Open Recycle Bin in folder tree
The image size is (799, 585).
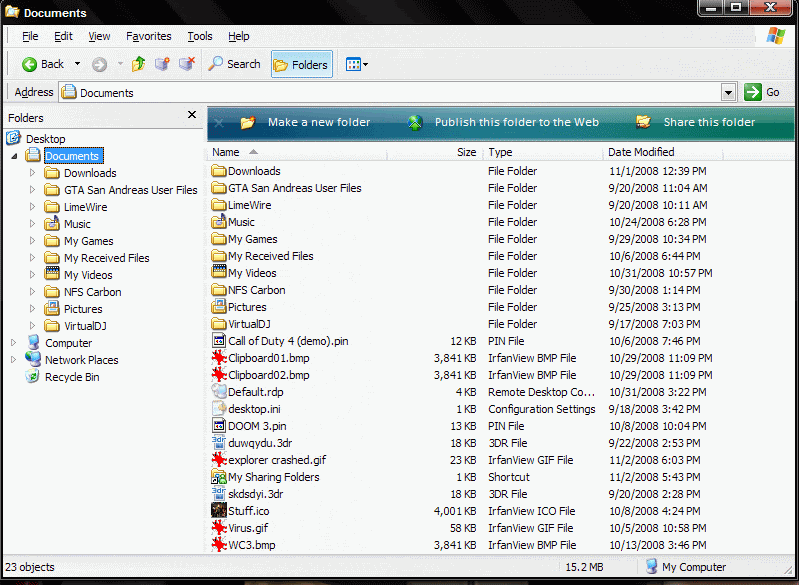[71, 377]
